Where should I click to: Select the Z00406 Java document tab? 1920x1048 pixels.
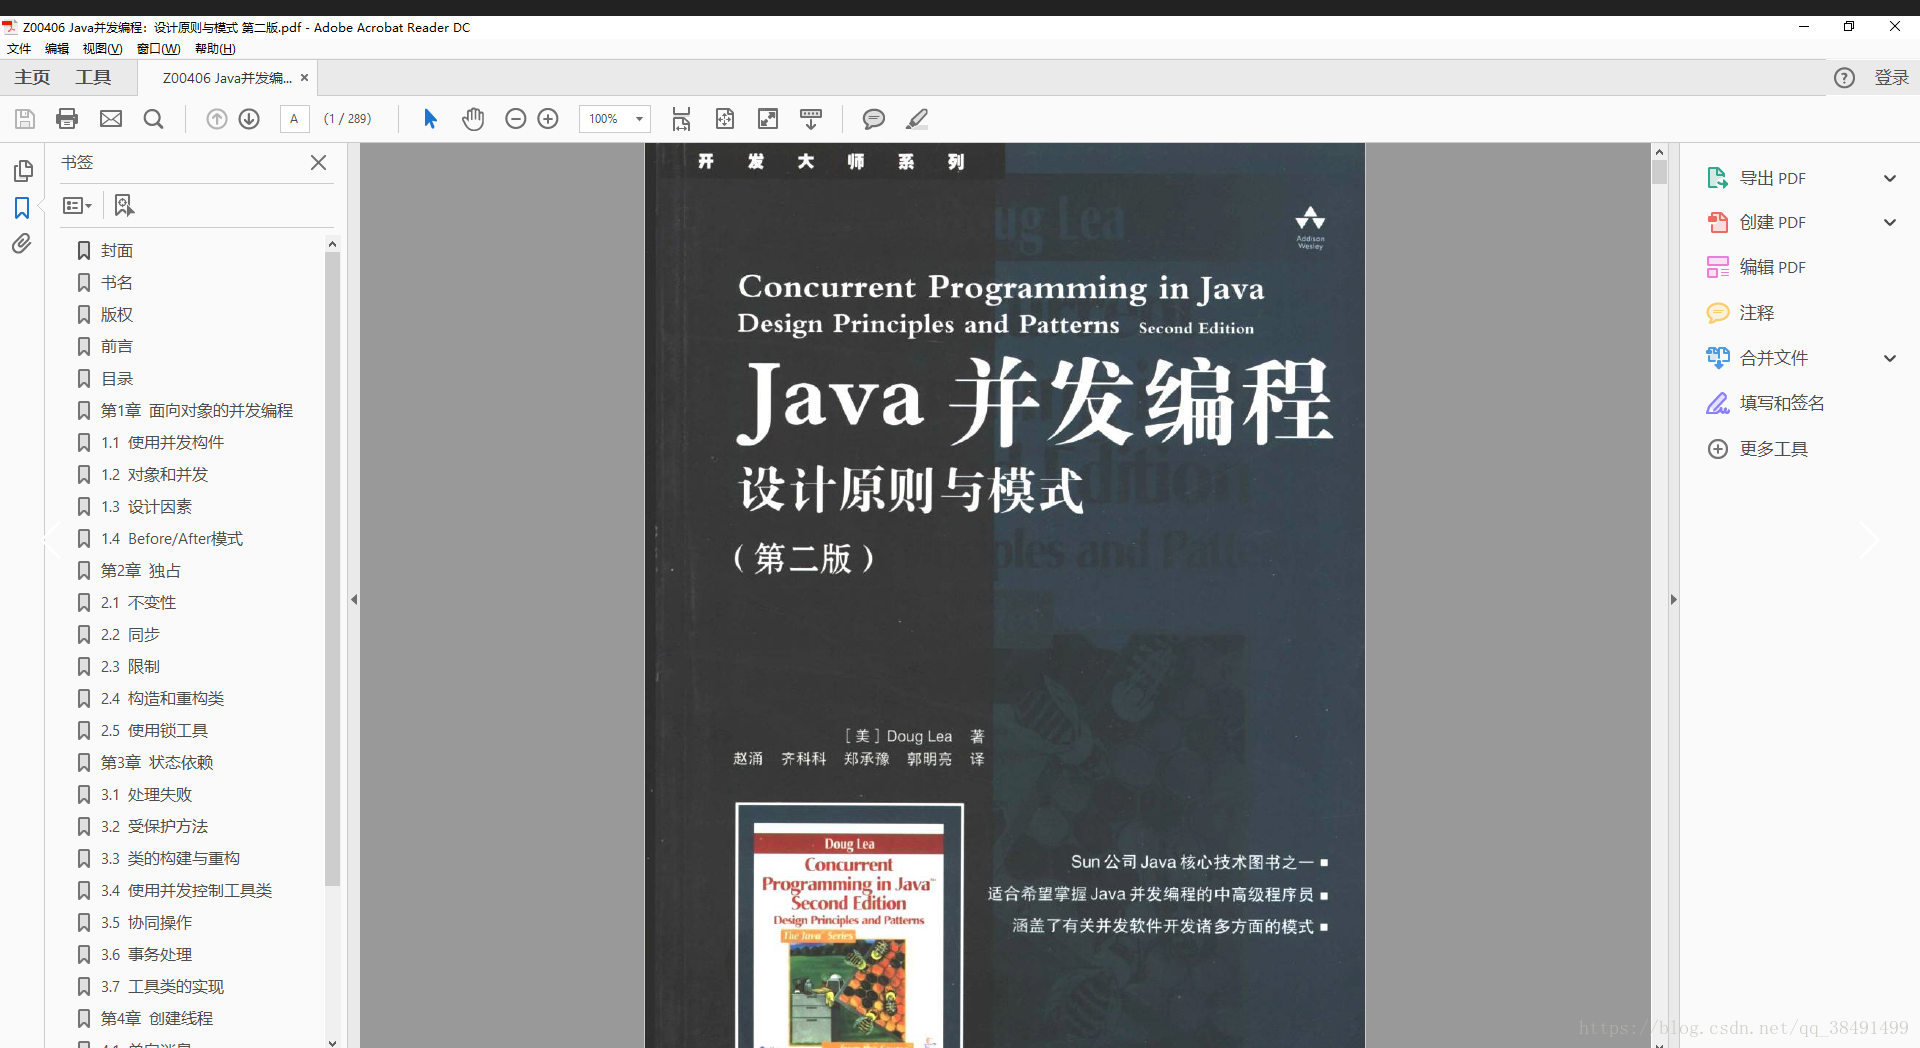point(227,78)
